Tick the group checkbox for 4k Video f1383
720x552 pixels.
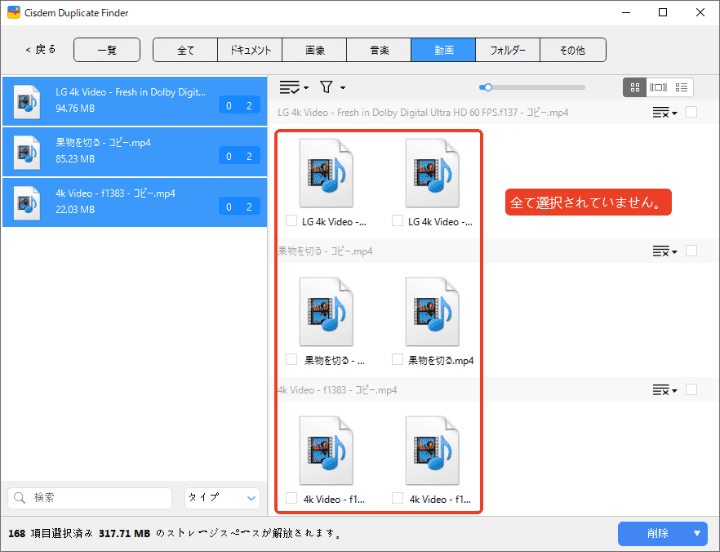click(691, 389)
